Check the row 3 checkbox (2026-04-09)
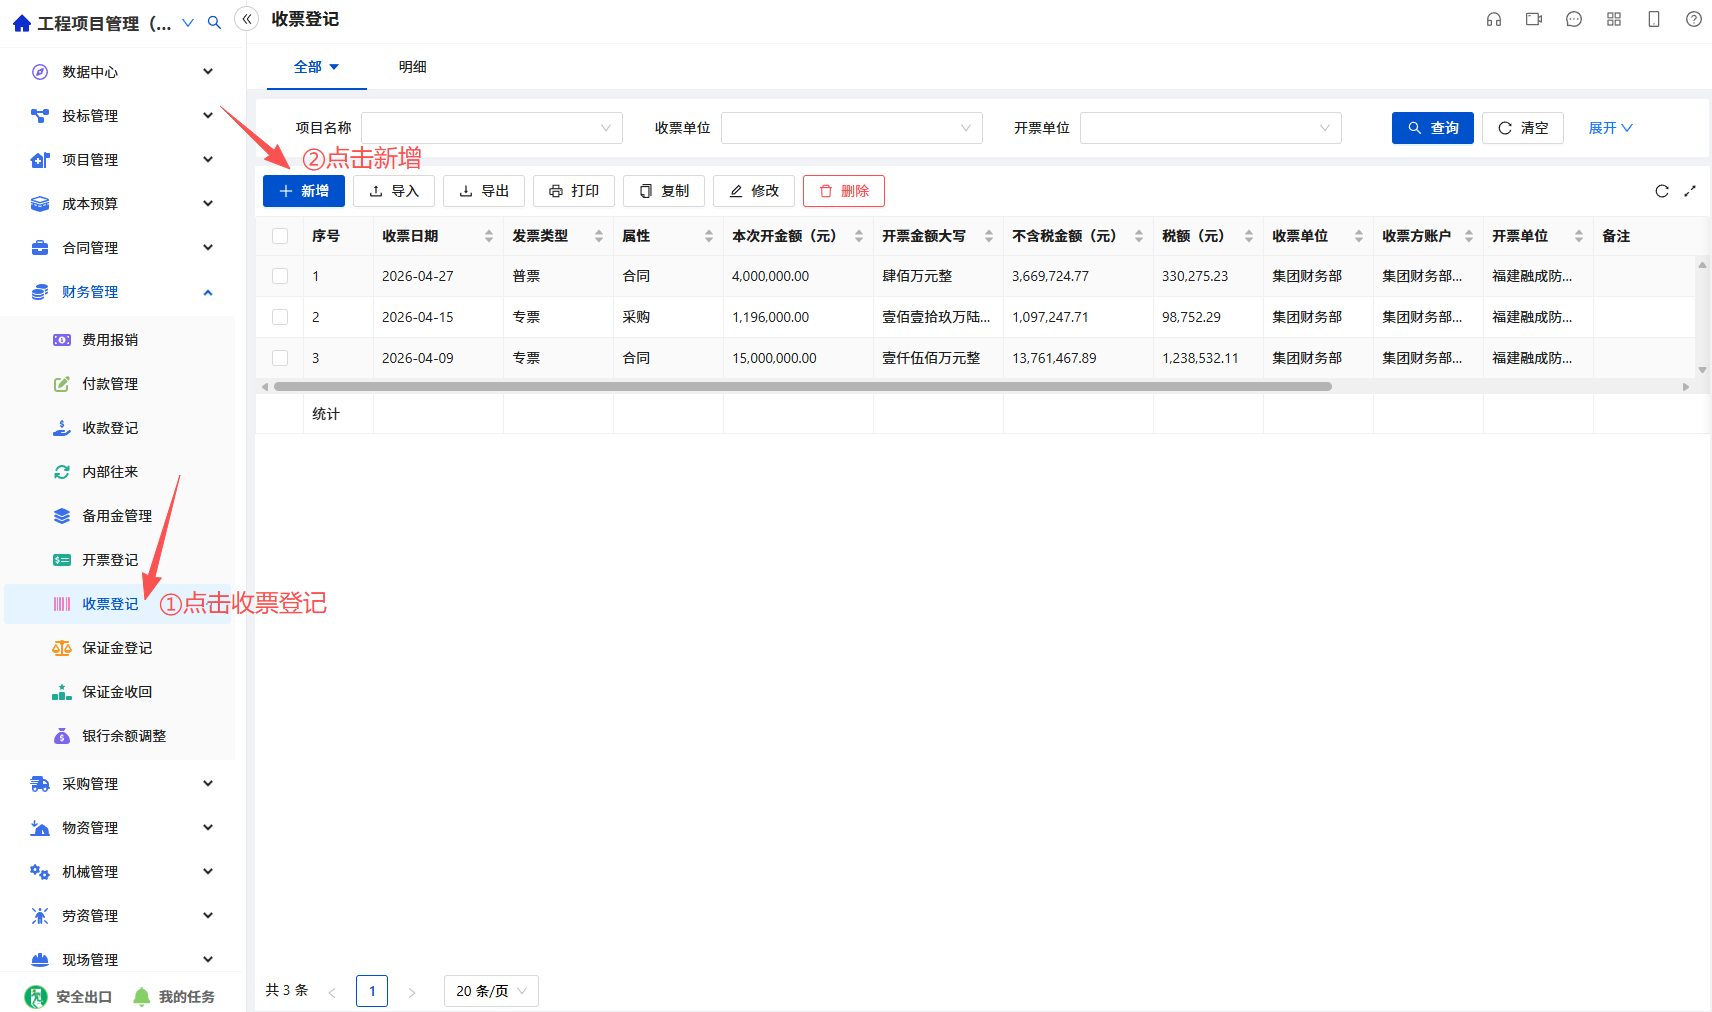The height and width of the screenshot is (1012, 1712). (x=280, y=358)
